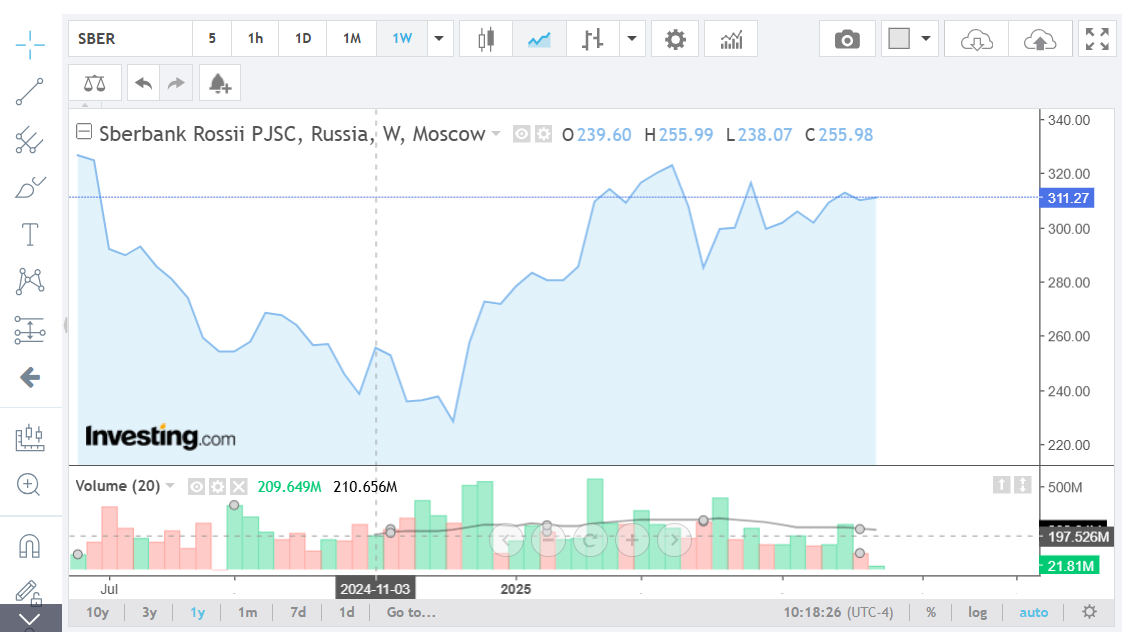
Task: Click the 10:18:26 (UTC-4) timezone clock
Action: coord(838,612)
